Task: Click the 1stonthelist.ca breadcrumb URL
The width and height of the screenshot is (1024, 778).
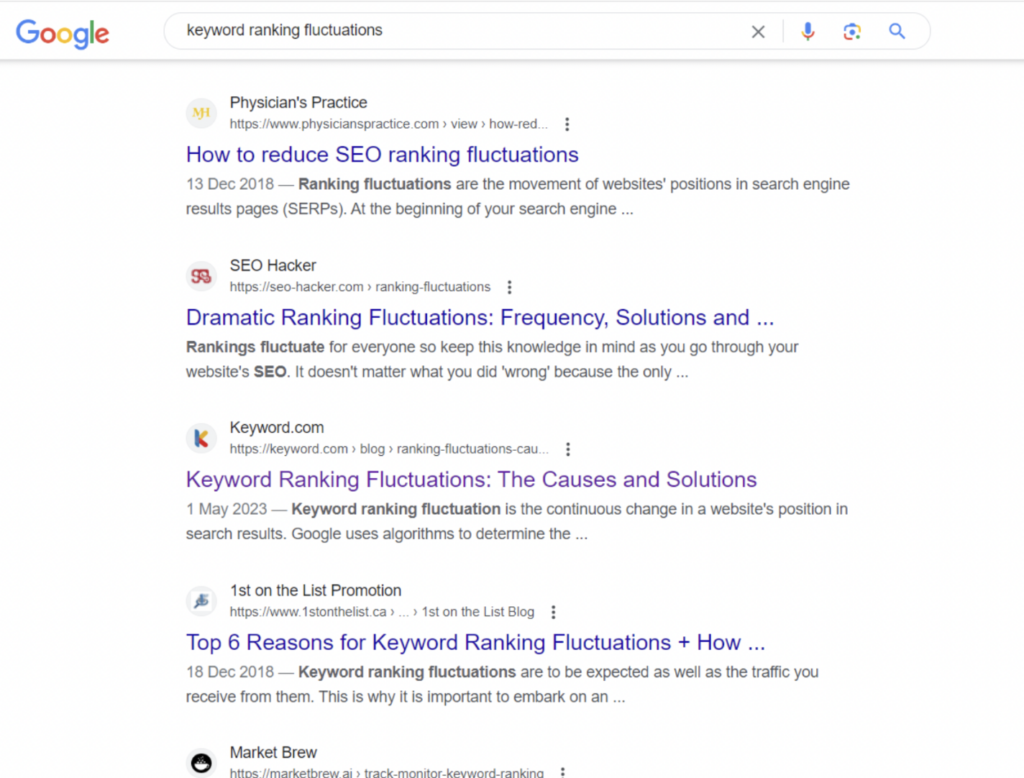Action: point(382,611)
